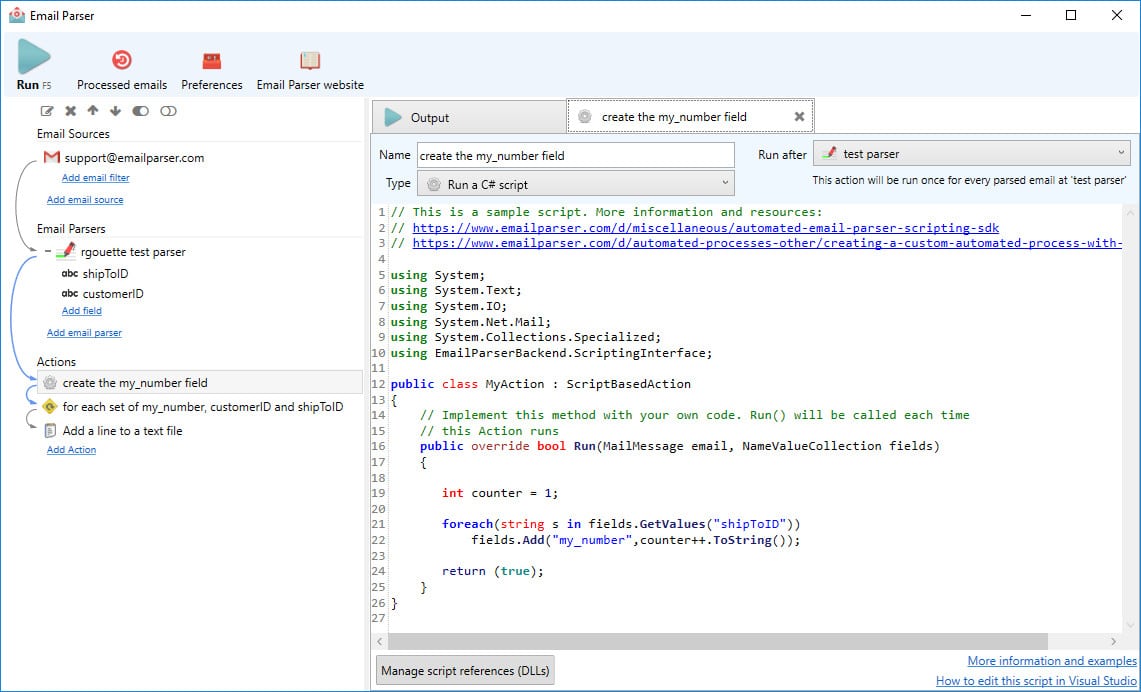Click document icon of Add a line action

50,431
